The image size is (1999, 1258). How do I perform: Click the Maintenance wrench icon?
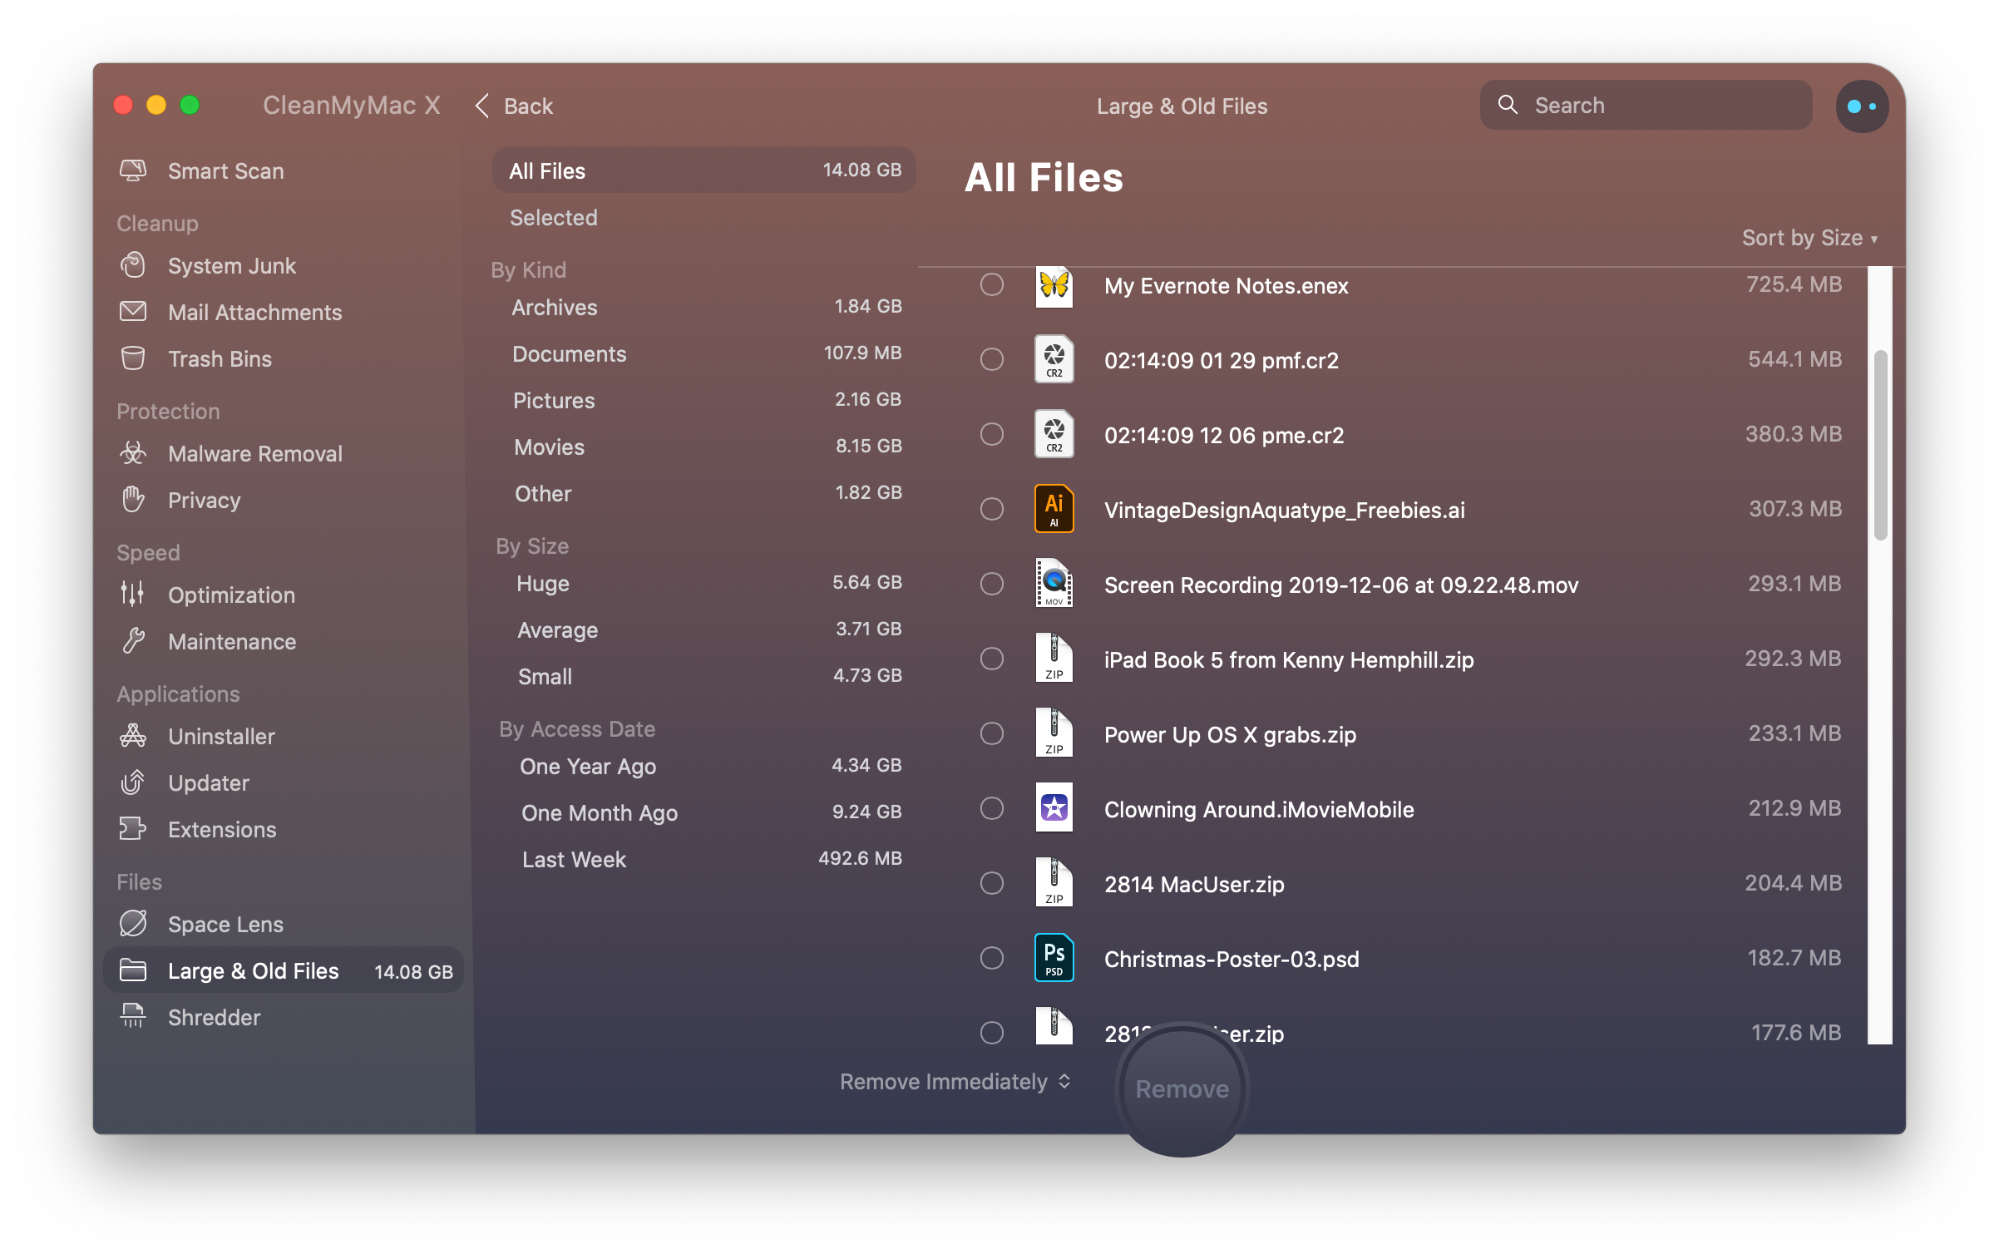tap(132, 641)
